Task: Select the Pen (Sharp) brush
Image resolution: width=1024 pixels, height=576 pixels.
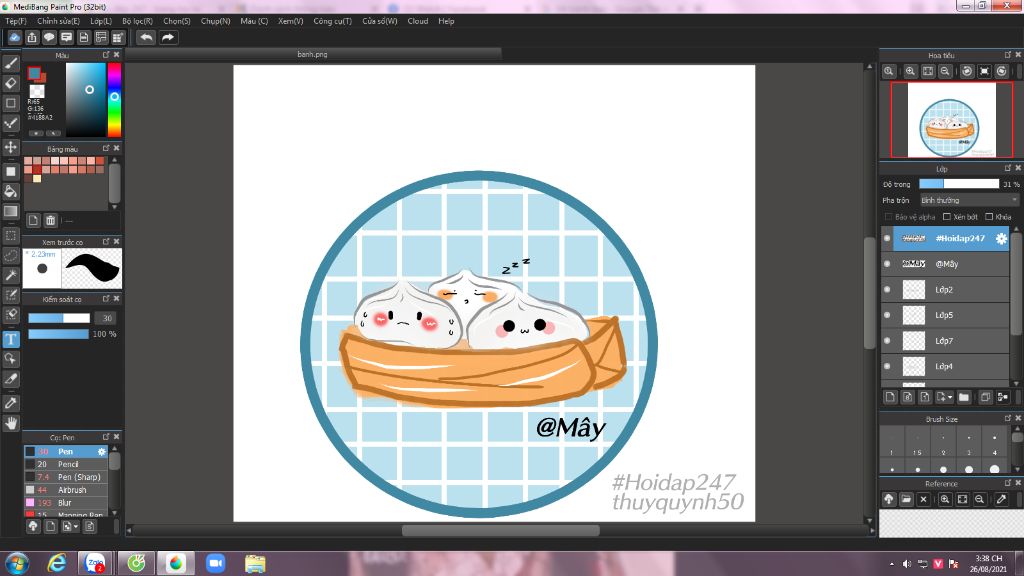Action: coord(65,477)
